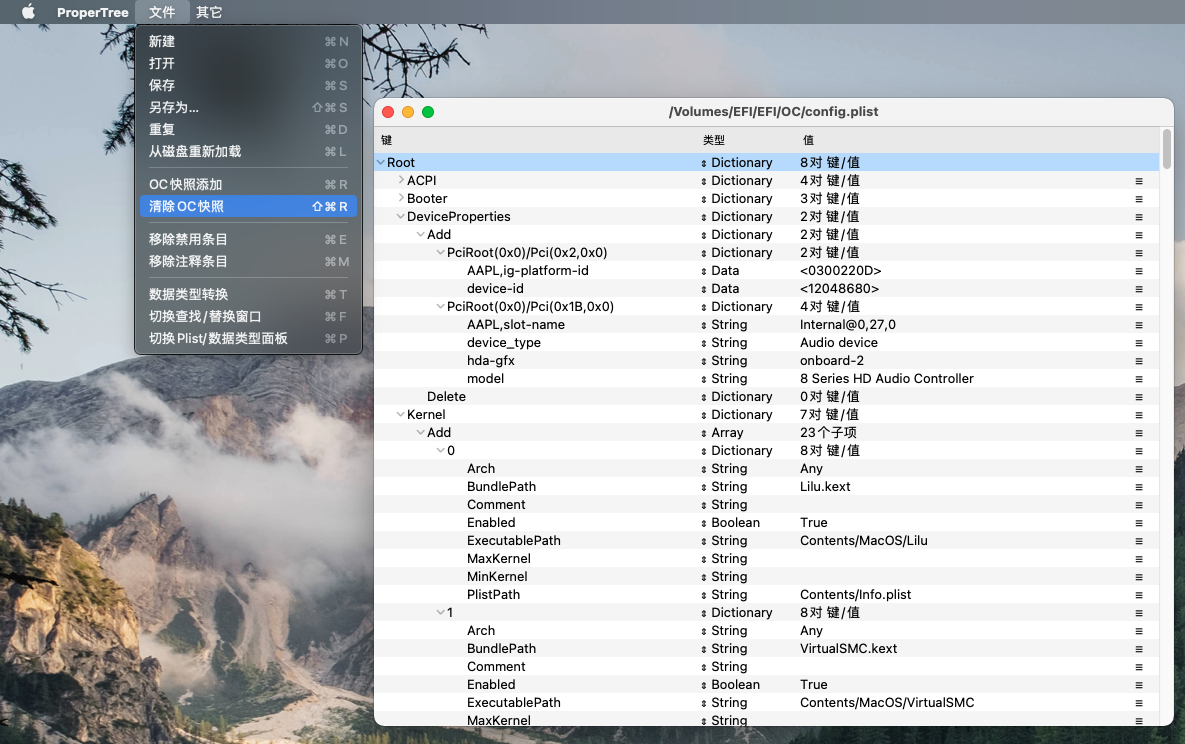Open the Apple menu
This screenshot has width=1185, height=744.
pyautogui.click(x=28, y=11)
